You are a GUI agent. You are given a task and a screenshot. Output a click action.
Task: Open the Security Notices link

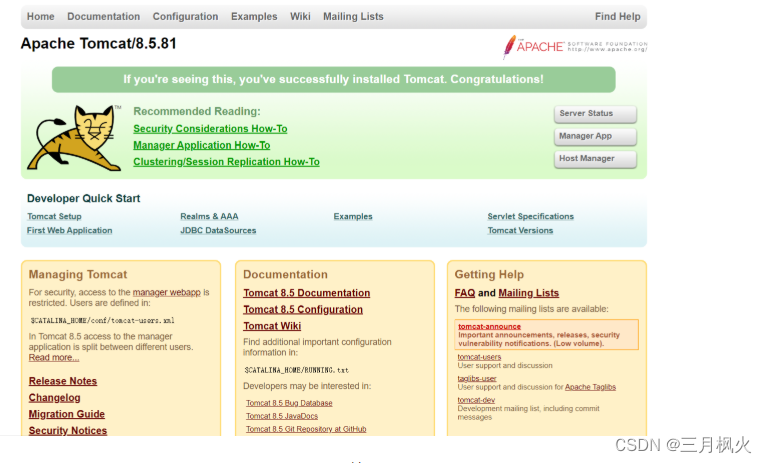click(x=68, y=431)
